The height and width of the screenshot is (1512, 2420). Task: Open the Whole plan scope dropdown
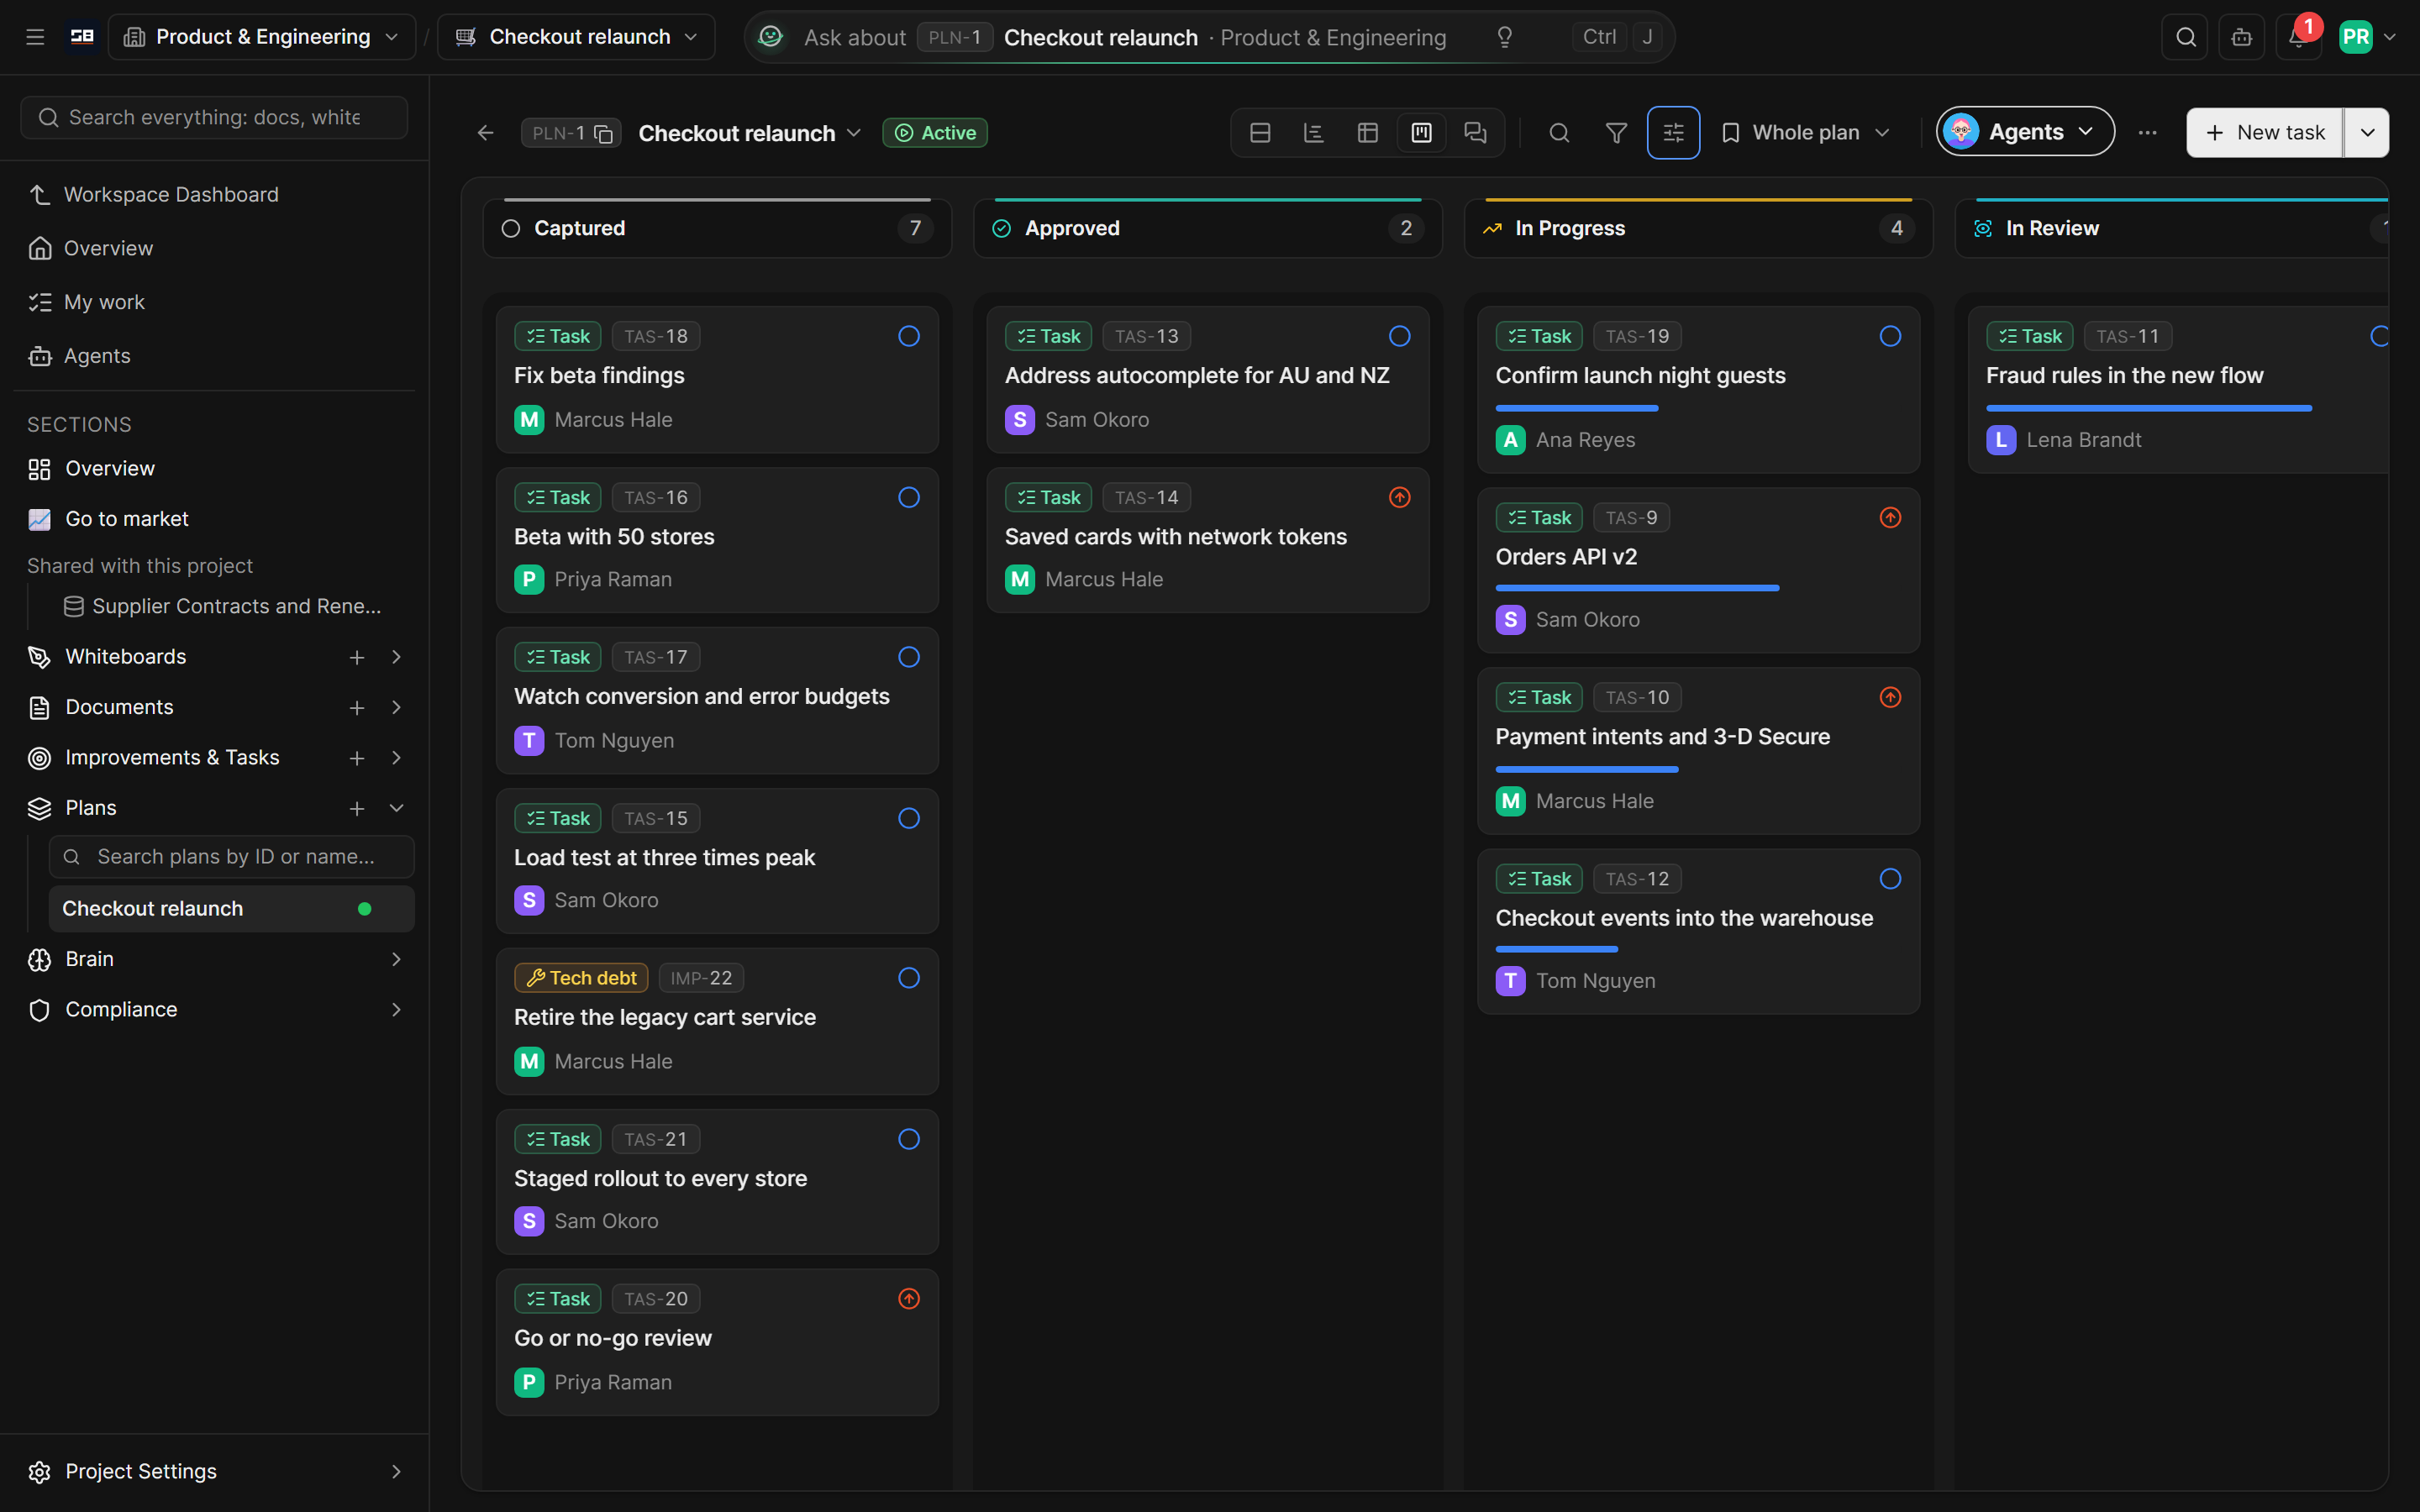pos(1806,133)
